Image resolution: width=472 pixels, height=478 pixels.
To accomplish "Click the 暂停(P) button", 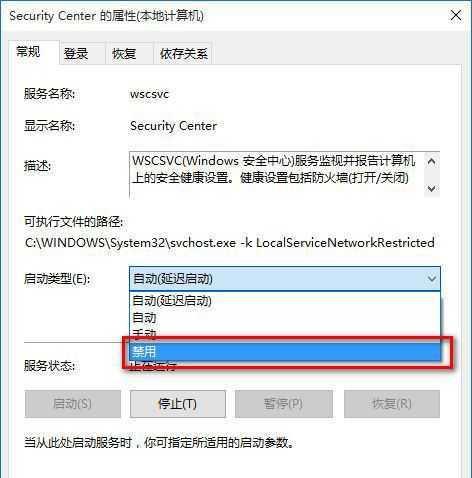I will [x=284, y=404].
